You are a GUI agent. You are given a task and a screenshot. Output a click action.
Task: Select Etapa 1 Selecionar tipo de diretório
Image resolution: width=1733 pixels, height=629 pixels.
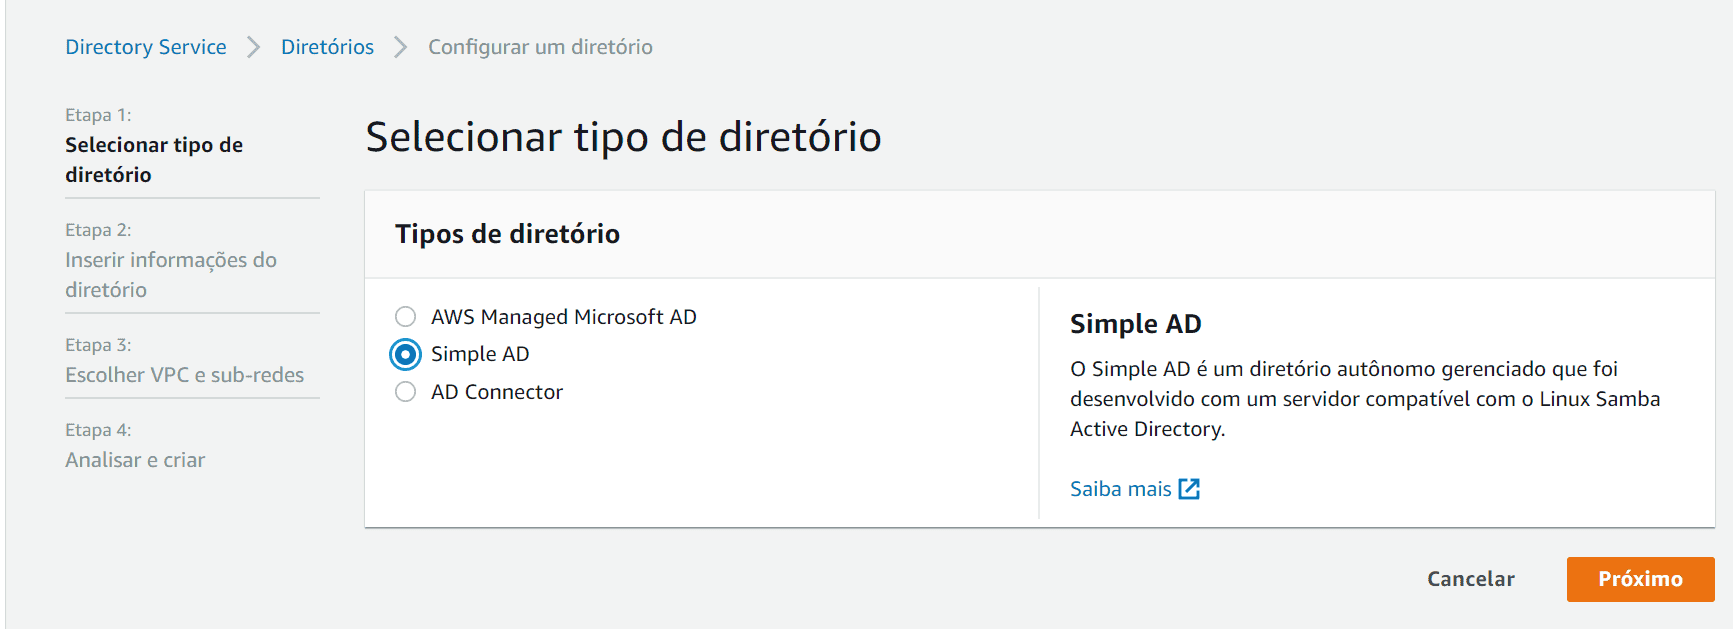tap(154, 159)
